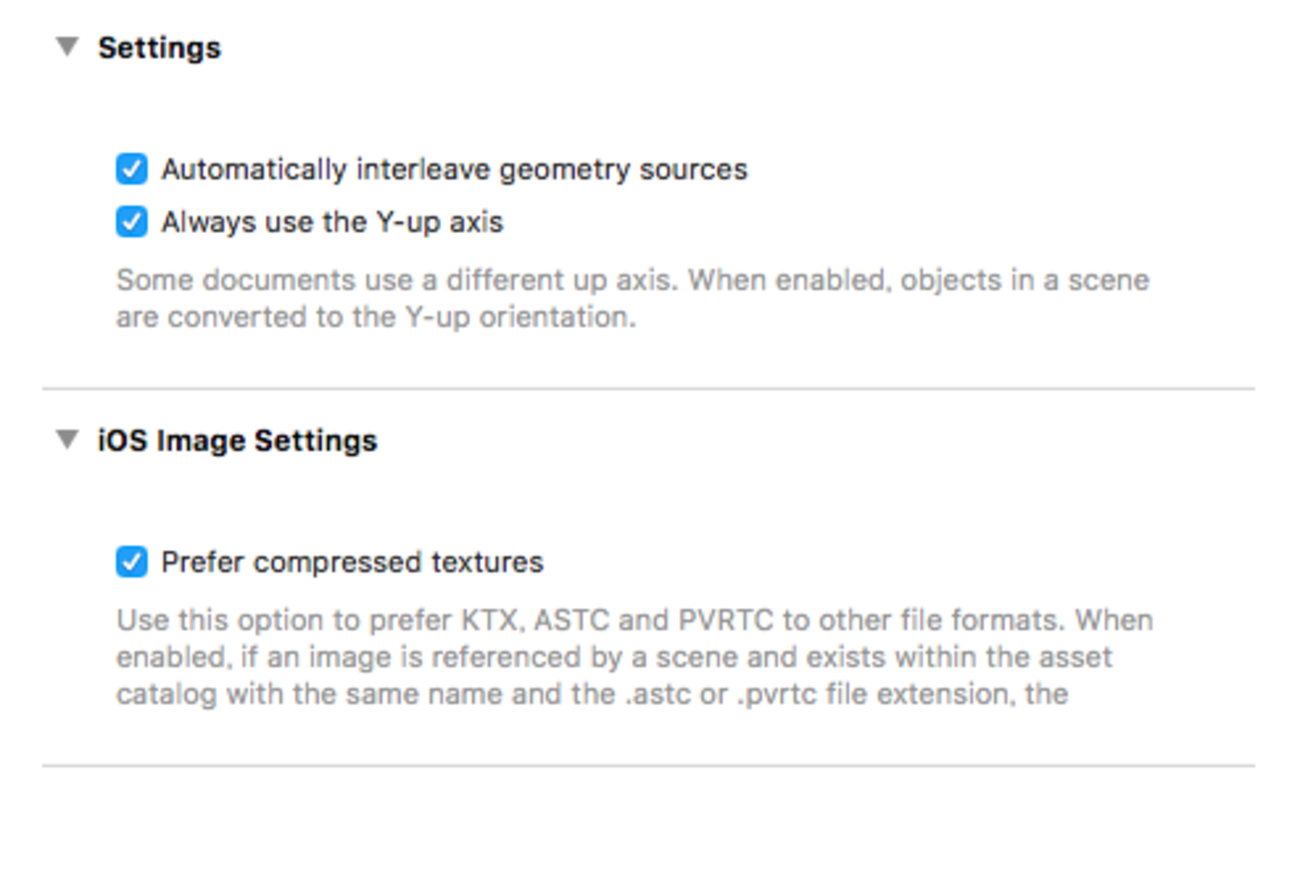The height and width of the screenshot is (878, 1300).
Task: Click the empty area below the bottom separator
Action: (648, 825)
